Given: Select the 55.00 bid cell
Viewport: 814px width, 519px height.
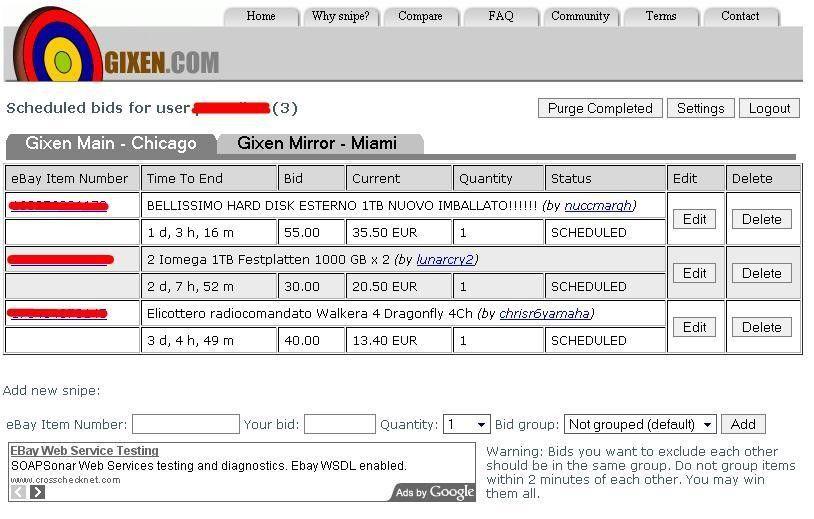Looking at the screenshot, I should click(311, 233).
